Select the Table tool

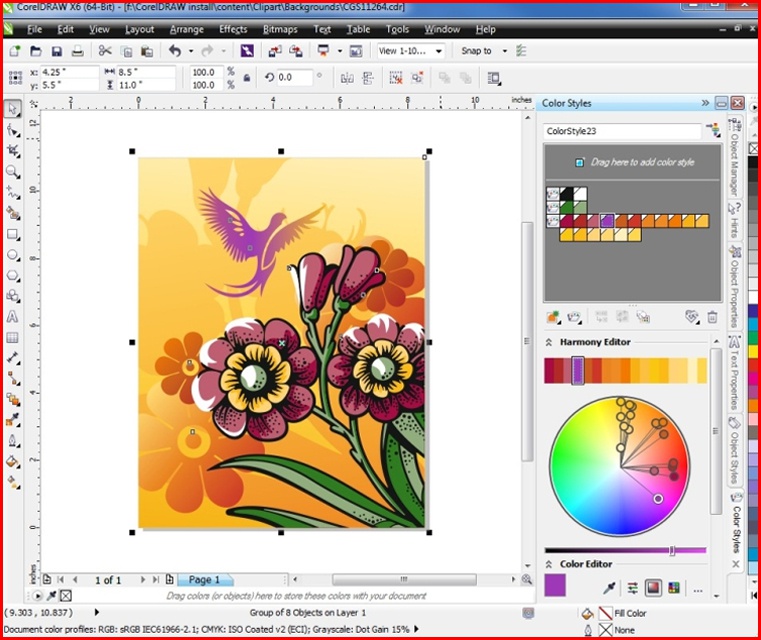tap(13, 338)
